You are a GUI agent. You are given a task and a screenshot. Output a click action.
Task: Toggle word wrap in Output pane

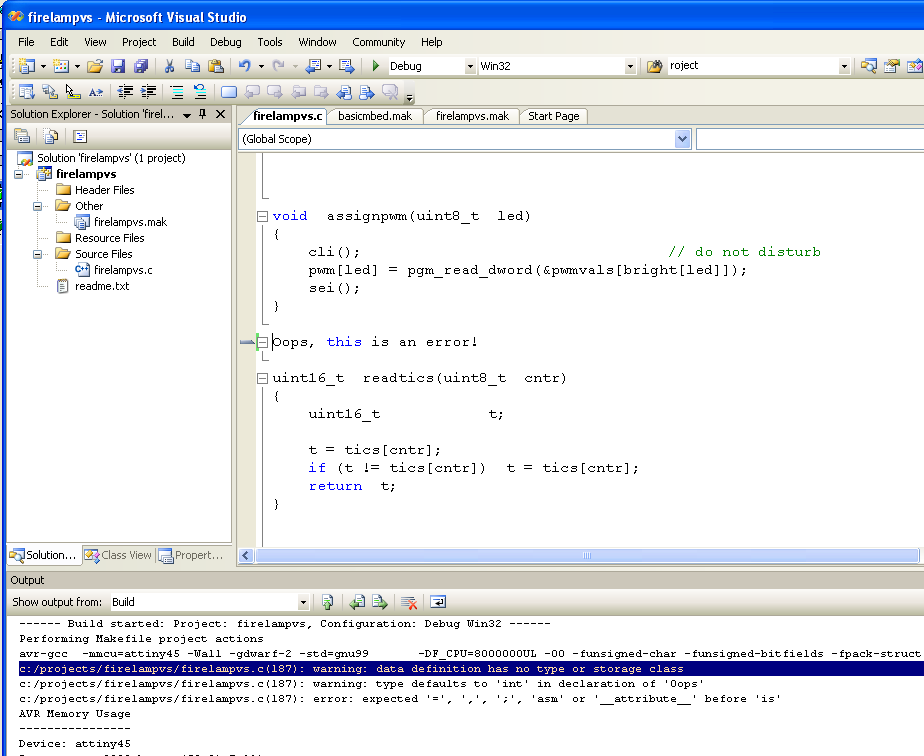(x=438, y=602)
